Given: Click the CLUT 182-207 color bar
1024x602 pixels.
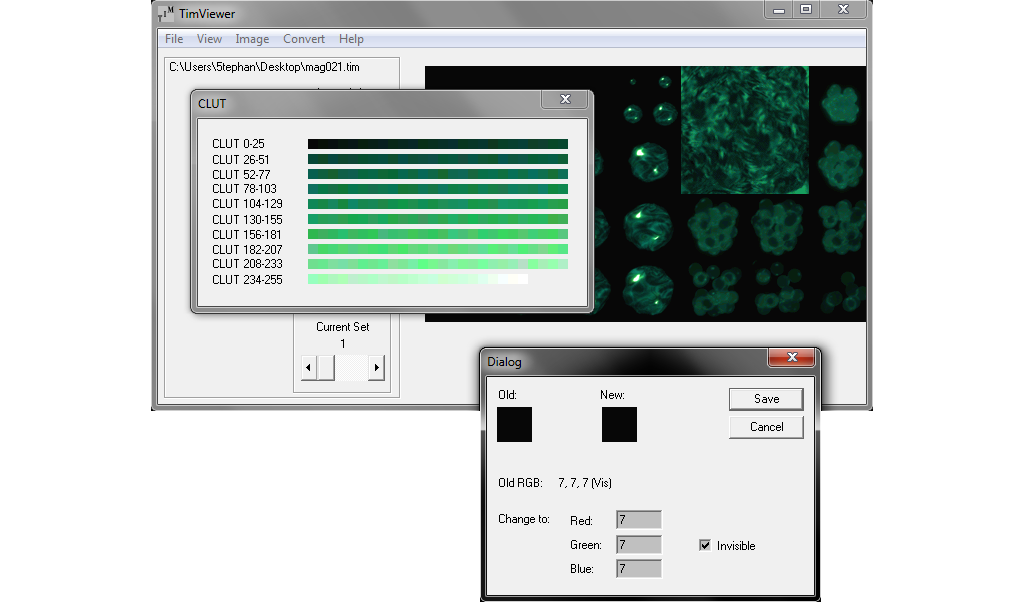Looking at the screenshot, I should tap(438, 249).
